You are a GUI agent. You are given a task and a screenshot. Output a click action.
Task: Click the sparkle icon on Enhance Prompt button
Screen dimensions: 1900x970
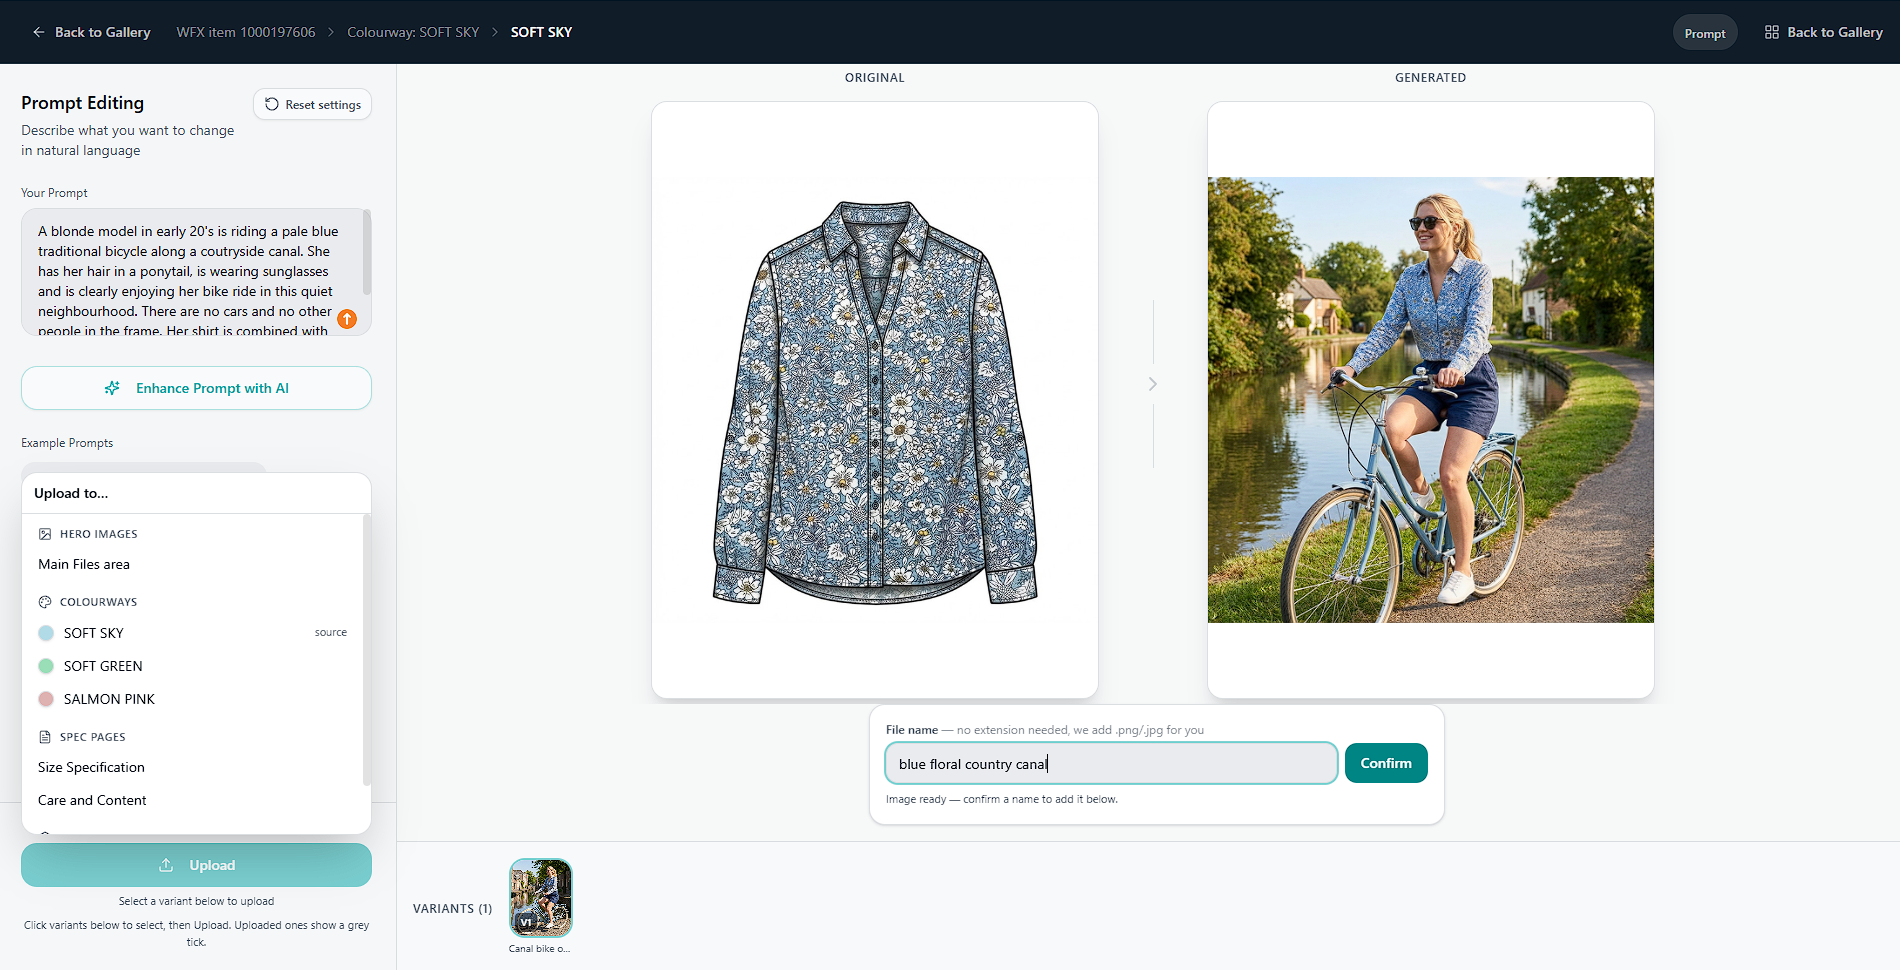coord(113,388)
